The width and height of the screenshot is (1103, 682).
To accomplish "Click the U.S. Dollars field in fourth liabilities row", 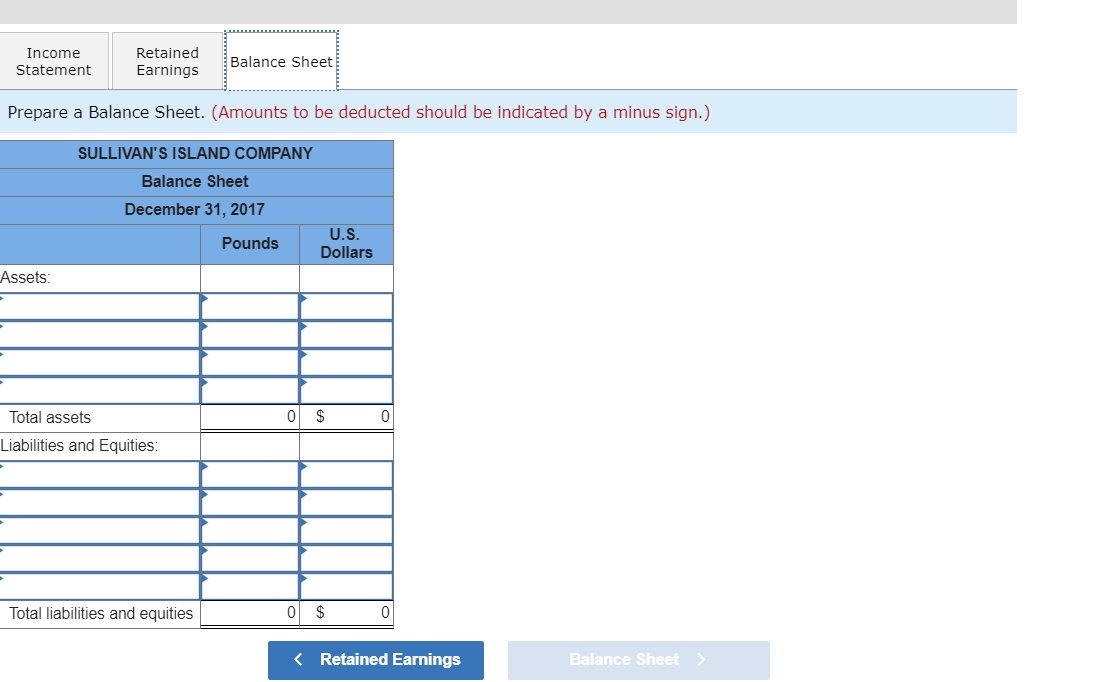I will coord(347,558).
